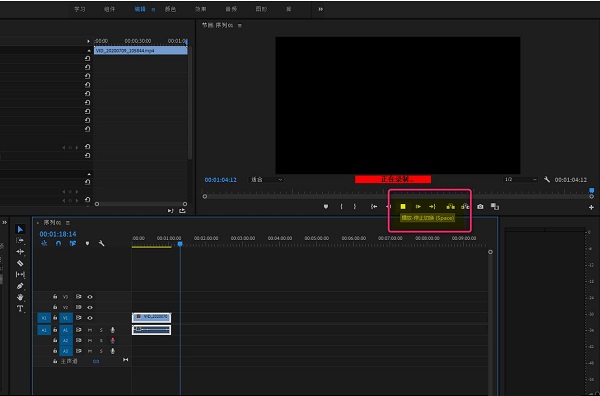Viewport: 600px width, 396px height.
Task: Click the Mark In button
Action: tap(341, 207)
